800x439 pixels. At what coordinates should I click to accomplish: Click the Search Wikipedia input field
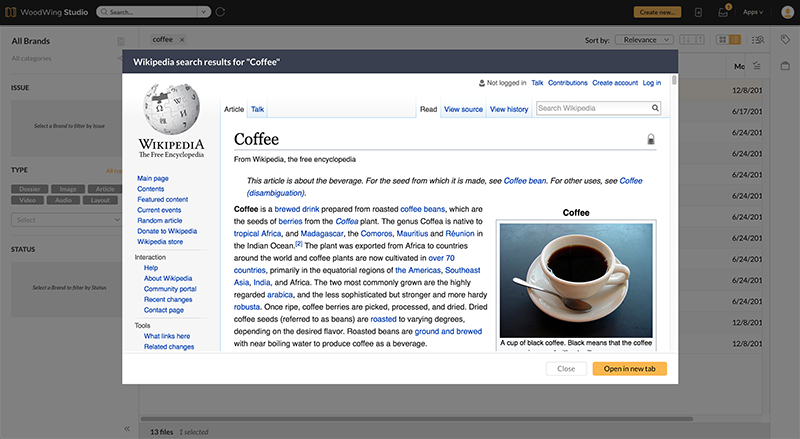592,108
